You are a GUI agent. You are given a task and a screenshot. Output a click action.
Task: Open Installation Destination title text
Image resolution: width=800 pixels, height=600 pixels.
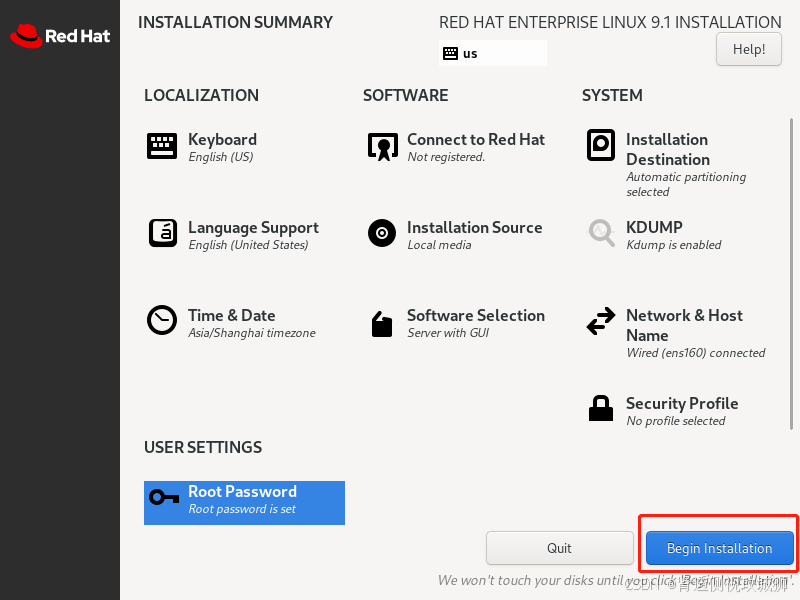coord(668,149)
